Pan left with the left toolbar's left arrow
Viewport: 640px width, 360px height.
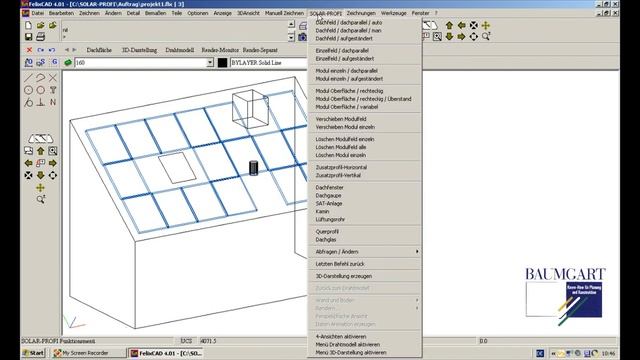pyautogui.click(x=28, y=163)
